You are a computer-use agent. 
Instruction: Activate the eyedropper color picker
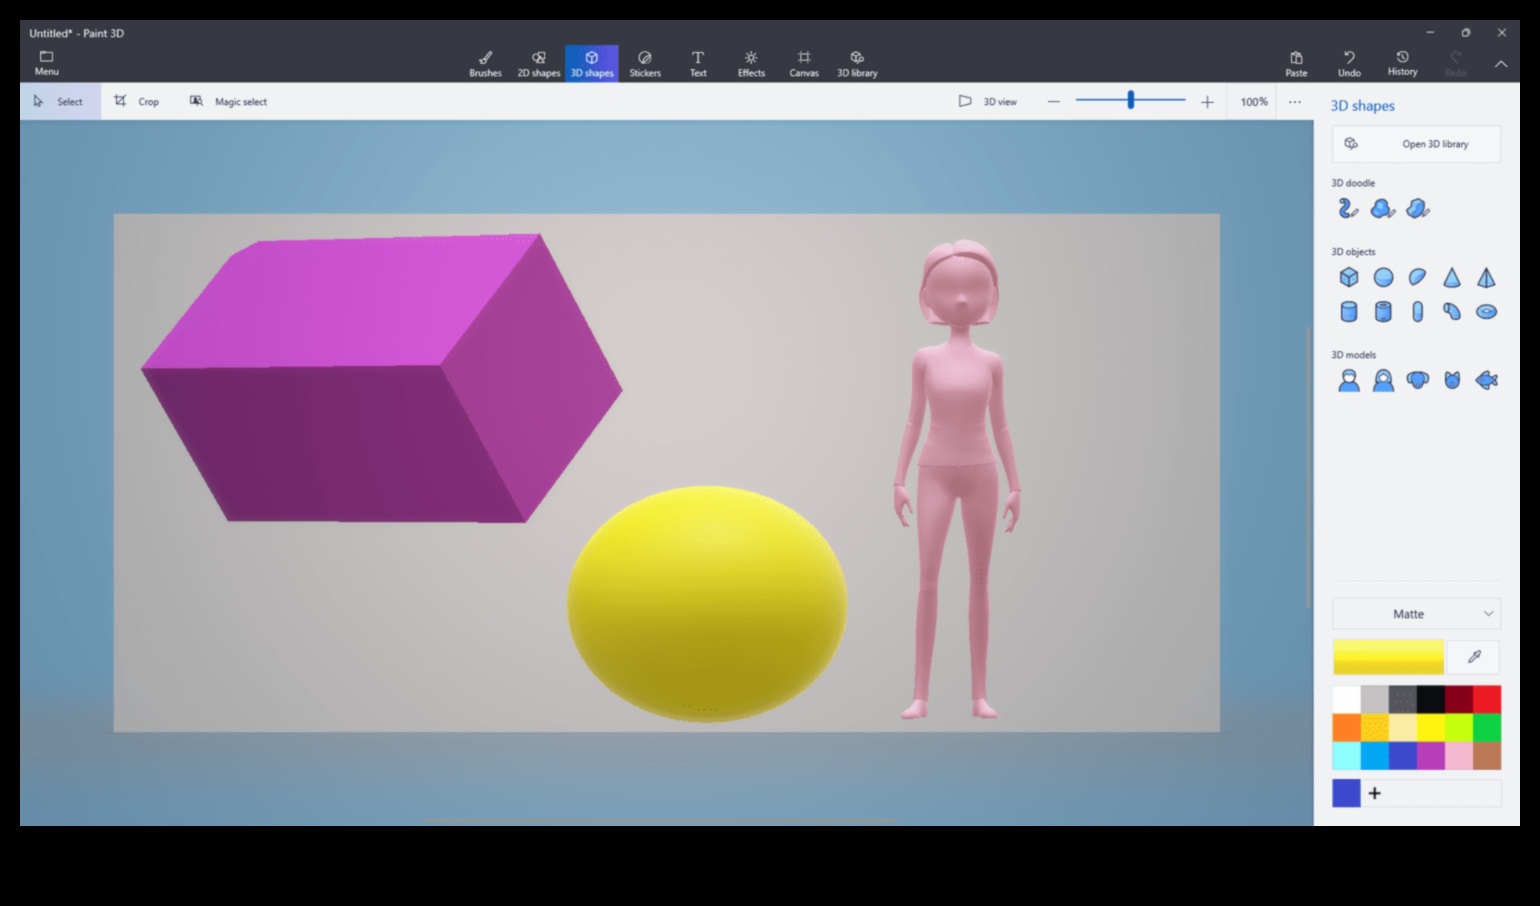point(1473,657)
